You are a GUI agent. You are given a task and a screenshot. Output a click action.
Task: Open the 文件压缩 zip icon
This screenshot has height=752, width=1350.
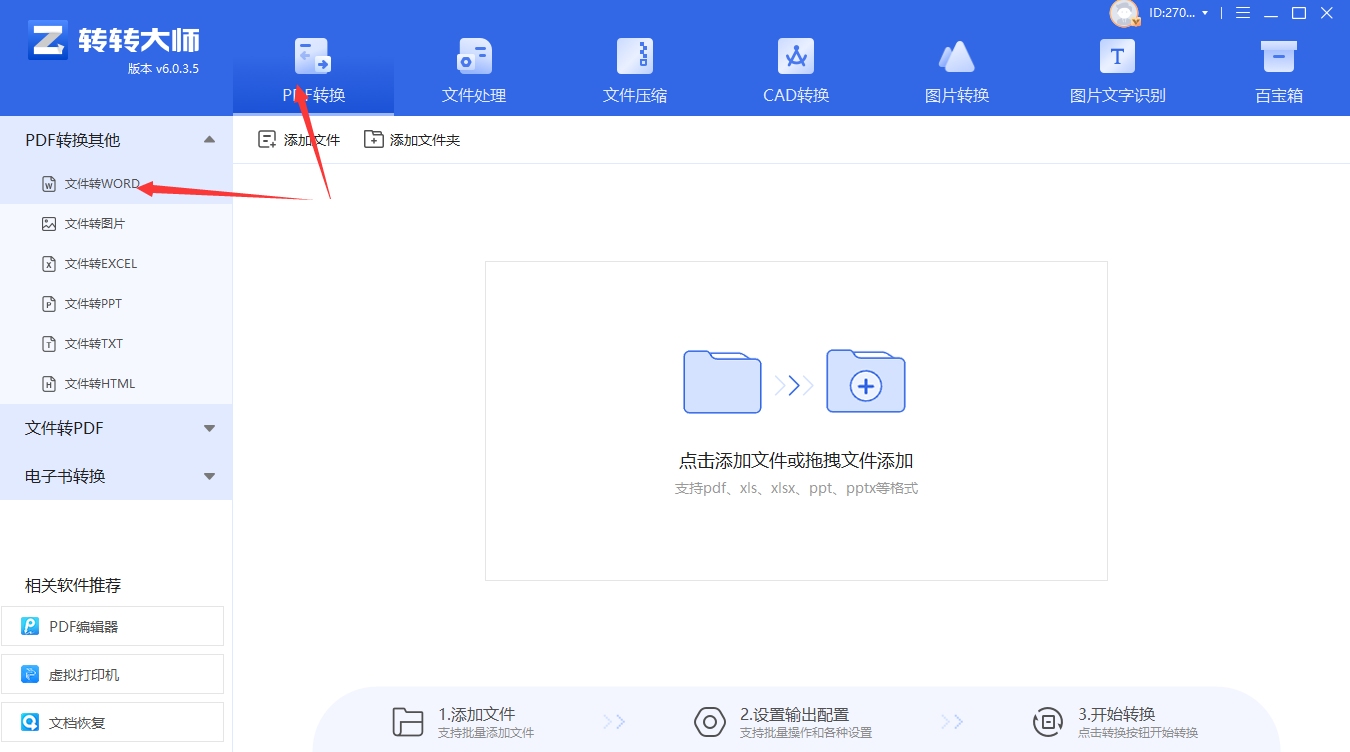635,56
